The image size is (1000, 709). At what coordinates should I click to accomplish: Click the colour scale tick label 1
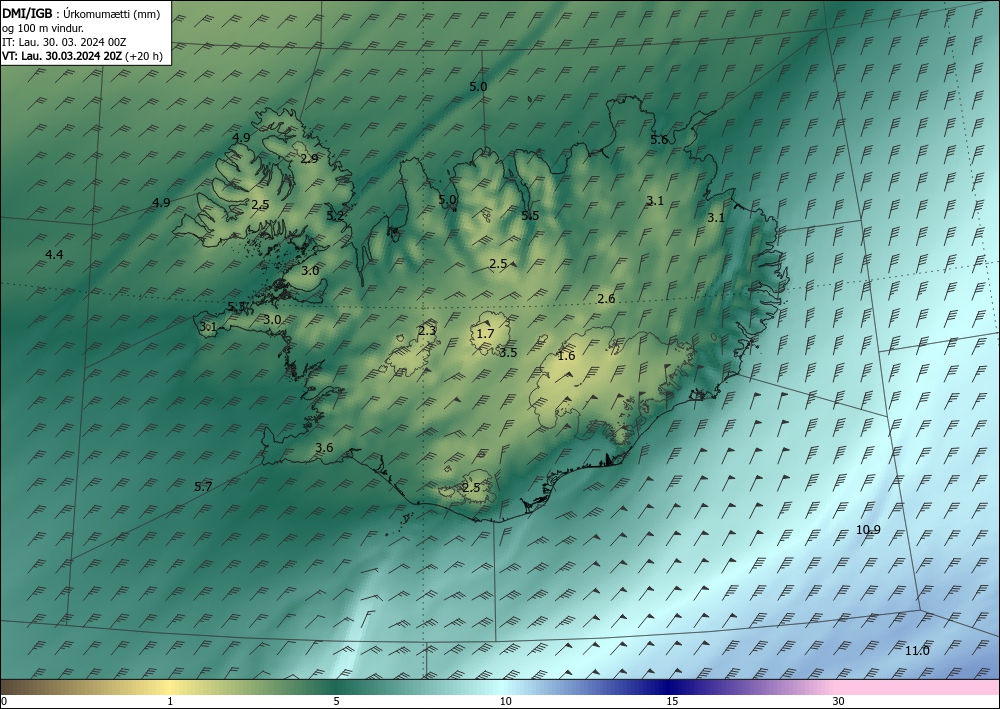(170, 702)
